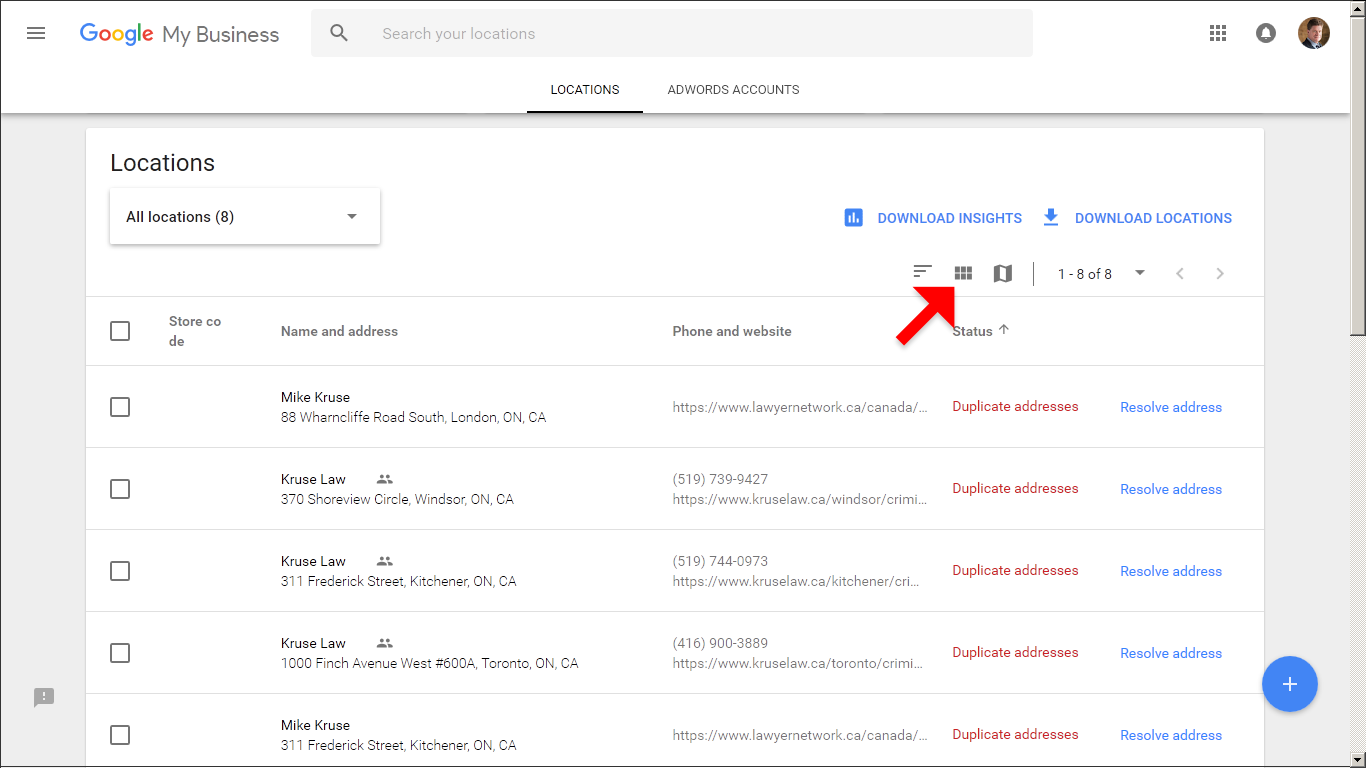Screen dimensions: 1366x768
Task: Click phone number (519) 739-9427
Action: [720, 479]
